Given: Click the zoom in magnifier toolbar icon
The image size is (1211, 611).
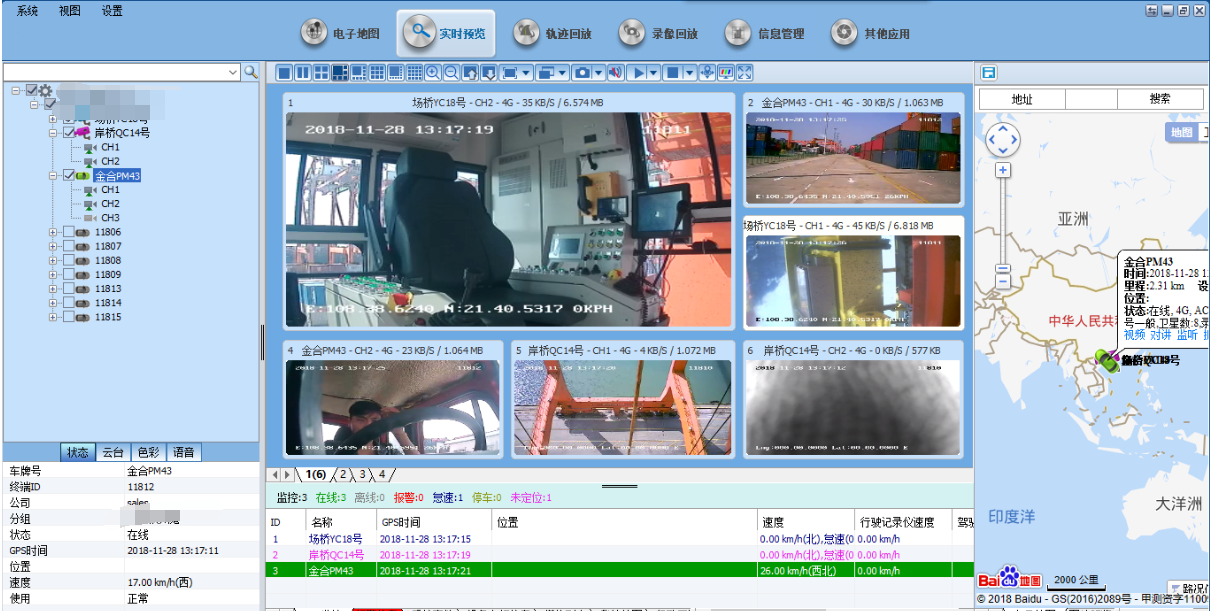Looking at the screenshot, I should [433, 73].
